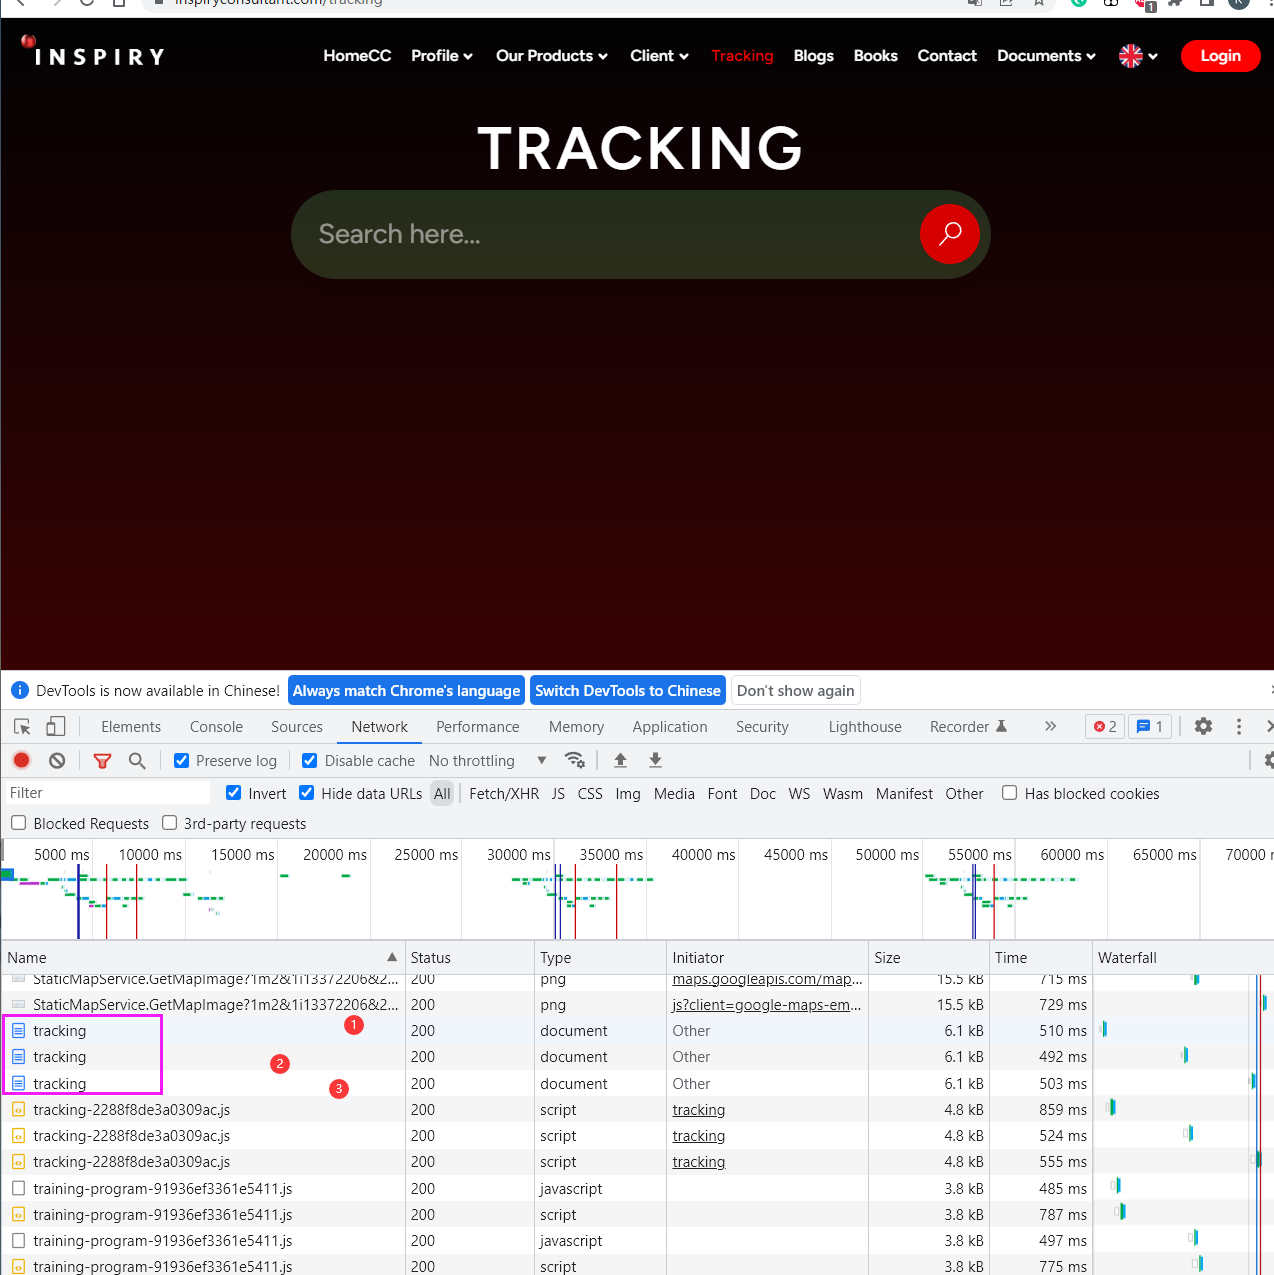1274x1275 pixels.
Task: Open the Lighthouse tab
Action: click(864, 727)
